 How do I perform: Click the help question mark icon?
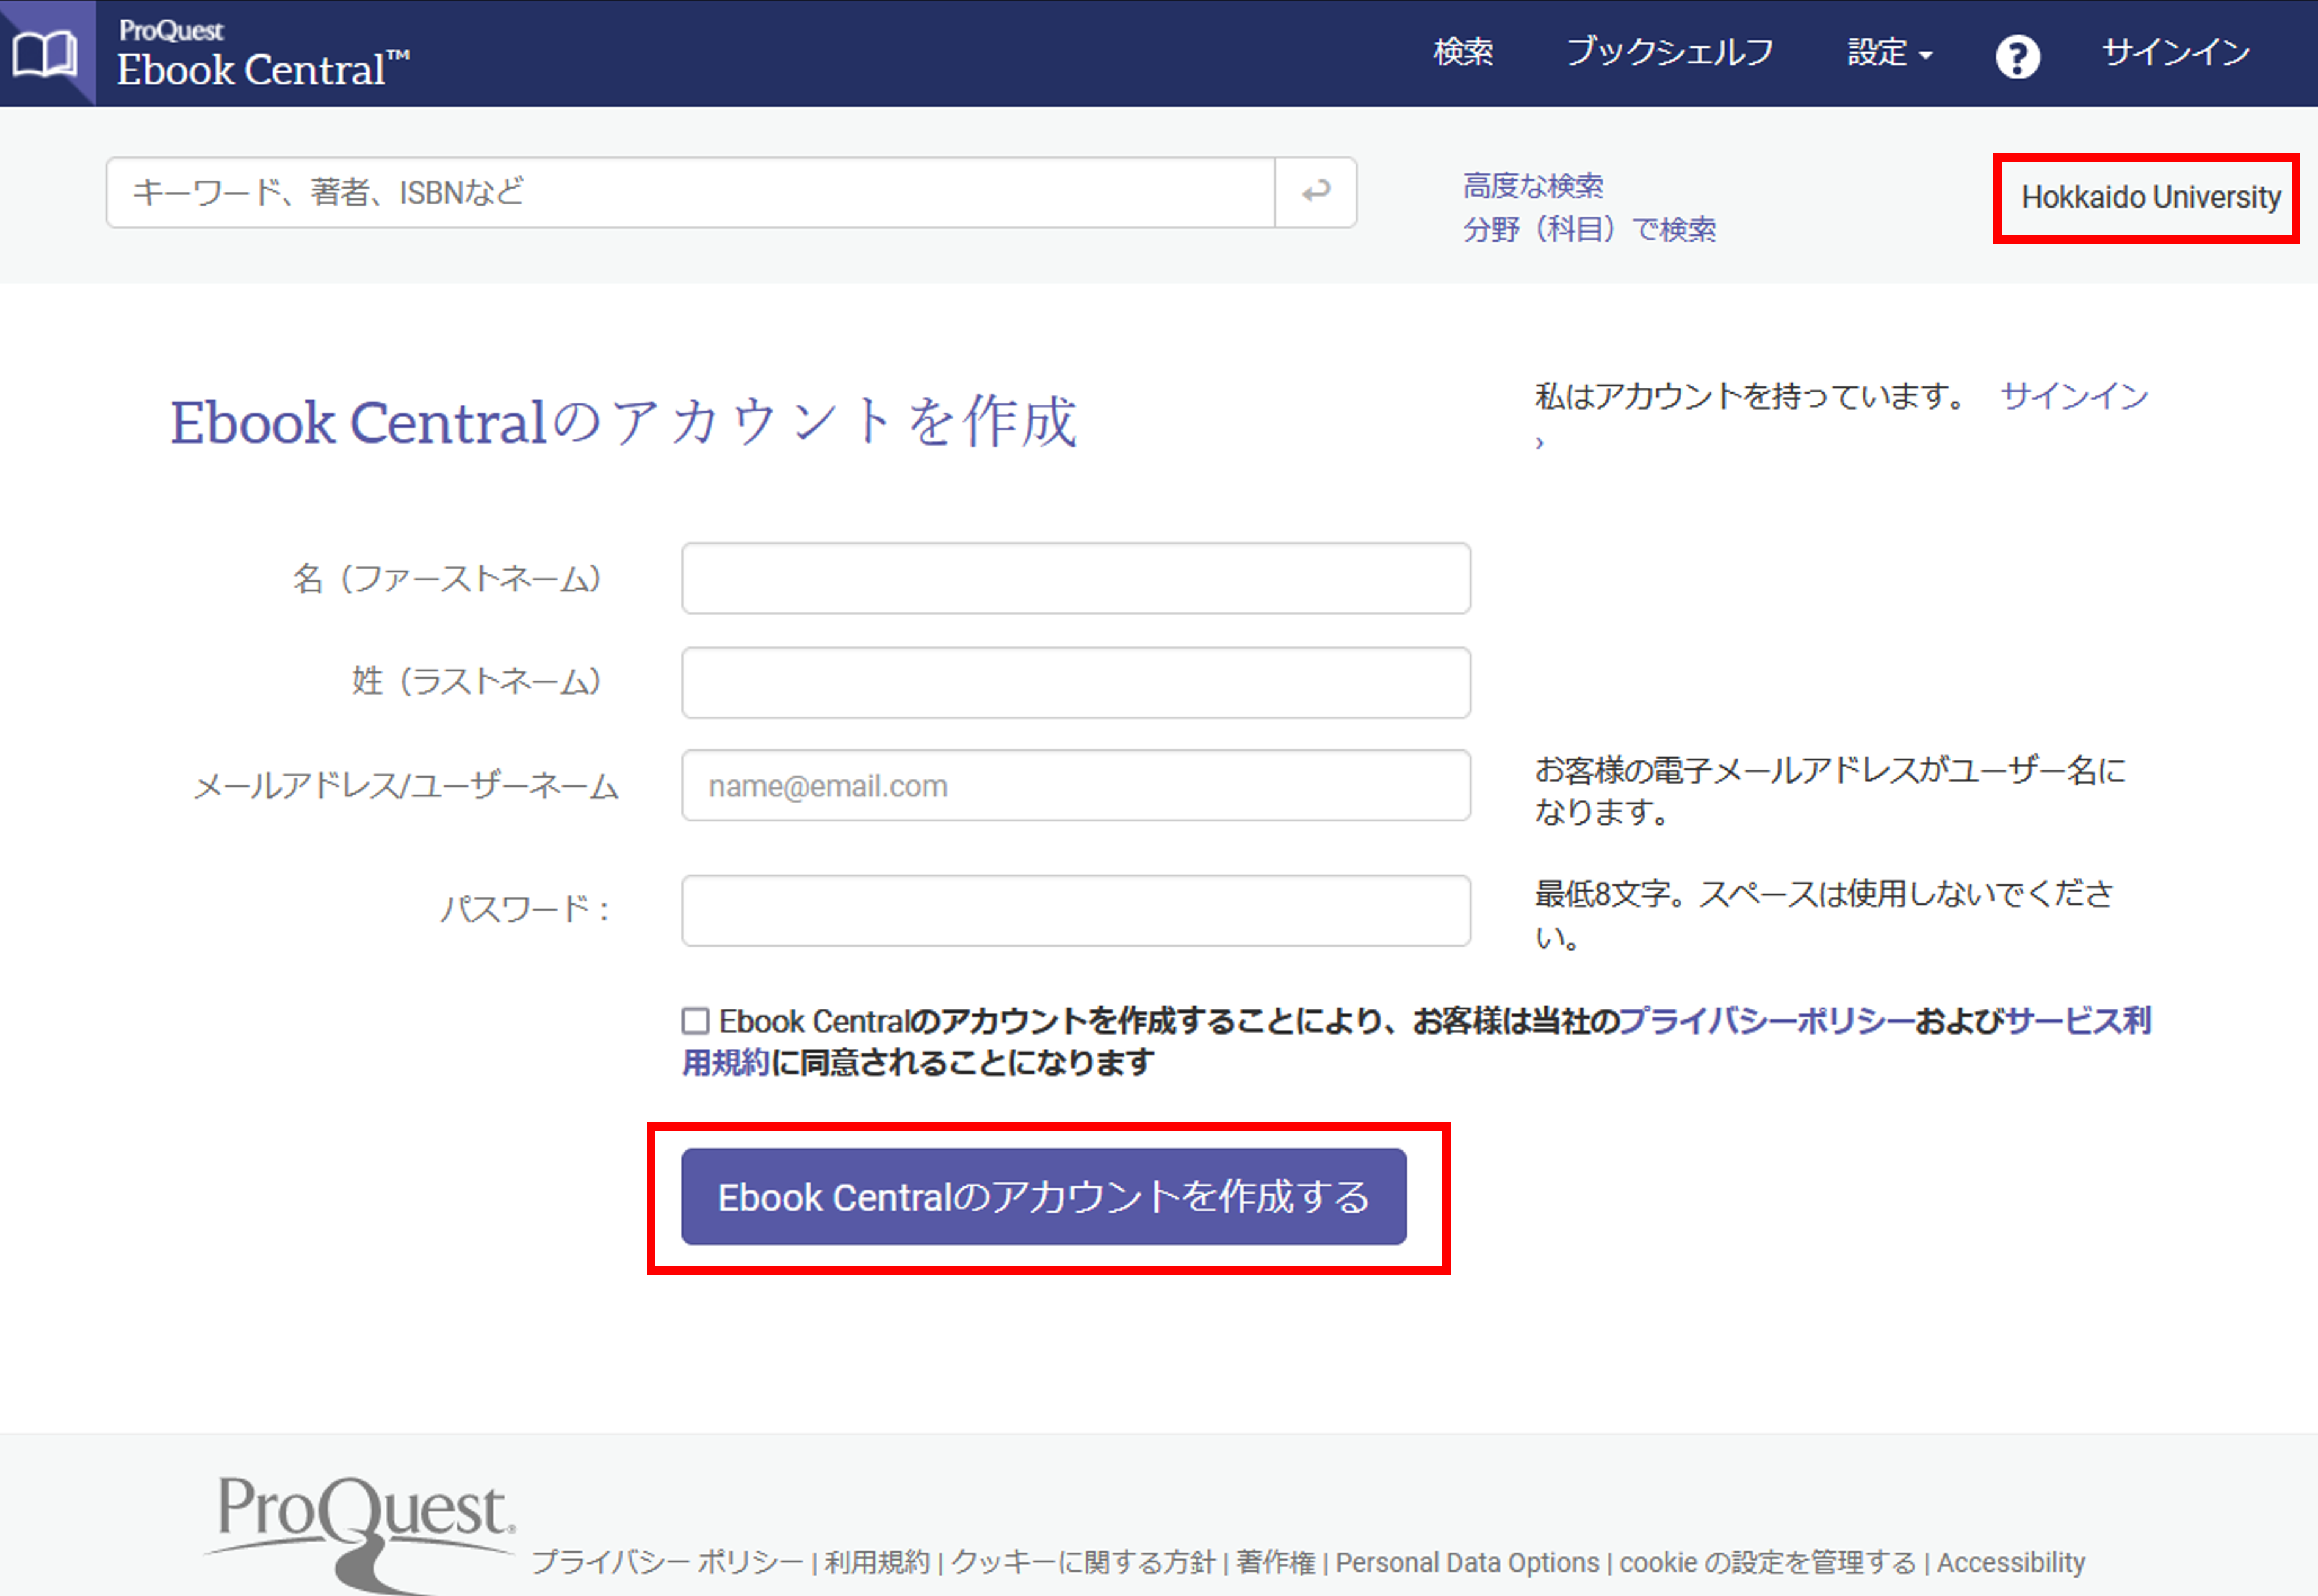pos(2017,56)
